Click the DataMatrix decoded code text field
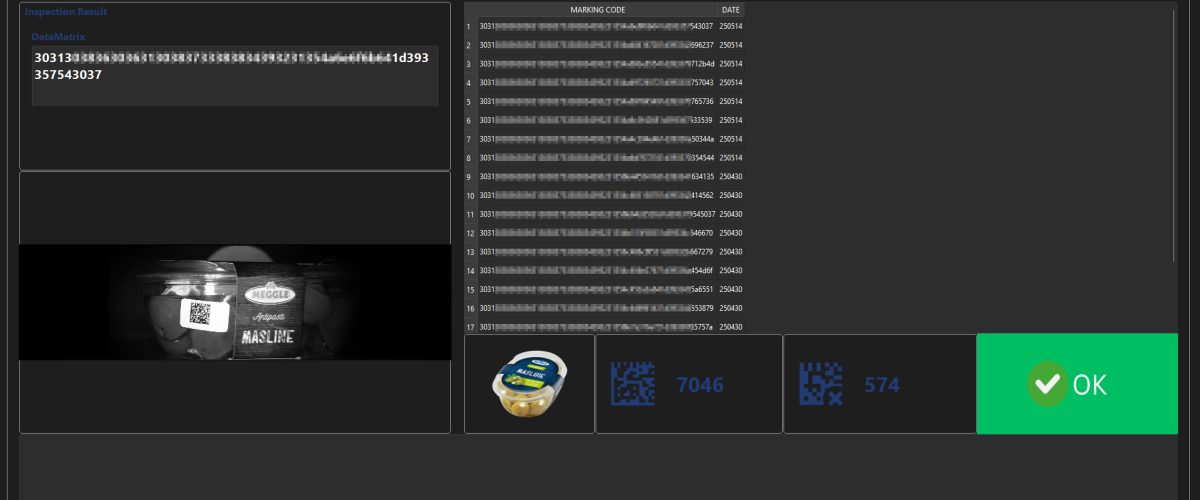Viewport: 1200px width, 500px height. coord(234,75)
